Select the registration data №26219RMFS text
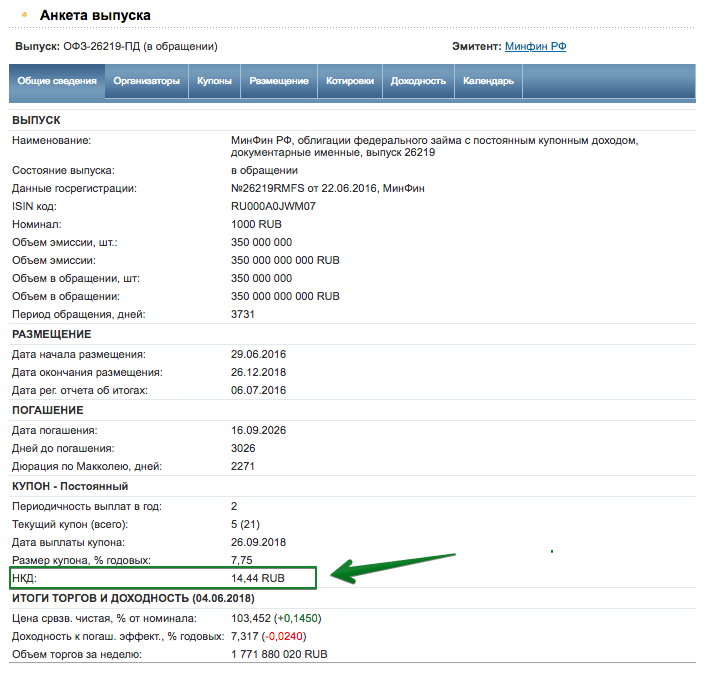This screenshot has height=689, width=726. (x=268, y=188)
